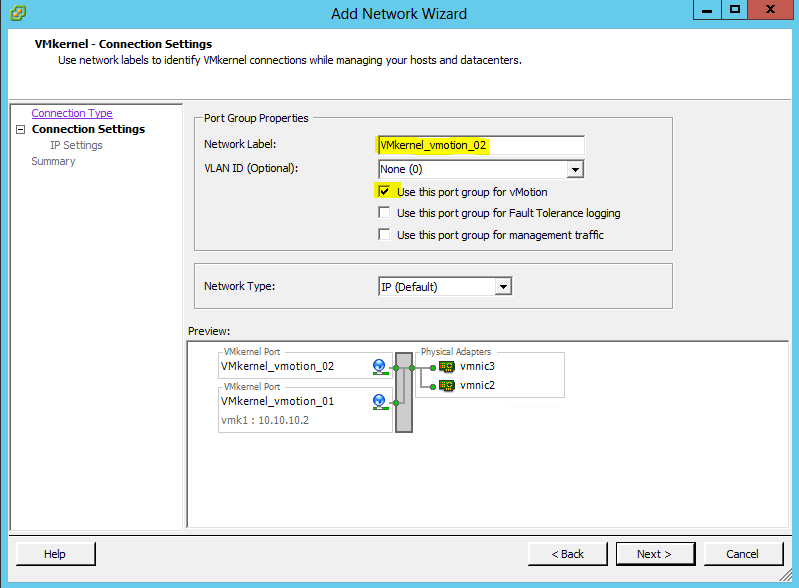Click the gray virtual switch bar
Image resolution: width=799 pixels, height=588 pixels.
404,392
